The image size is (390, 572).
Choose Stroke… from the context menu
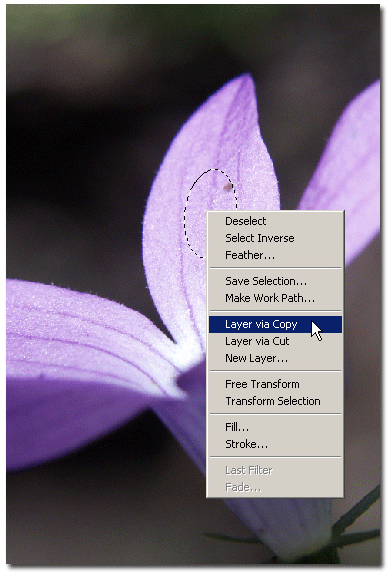275,444
